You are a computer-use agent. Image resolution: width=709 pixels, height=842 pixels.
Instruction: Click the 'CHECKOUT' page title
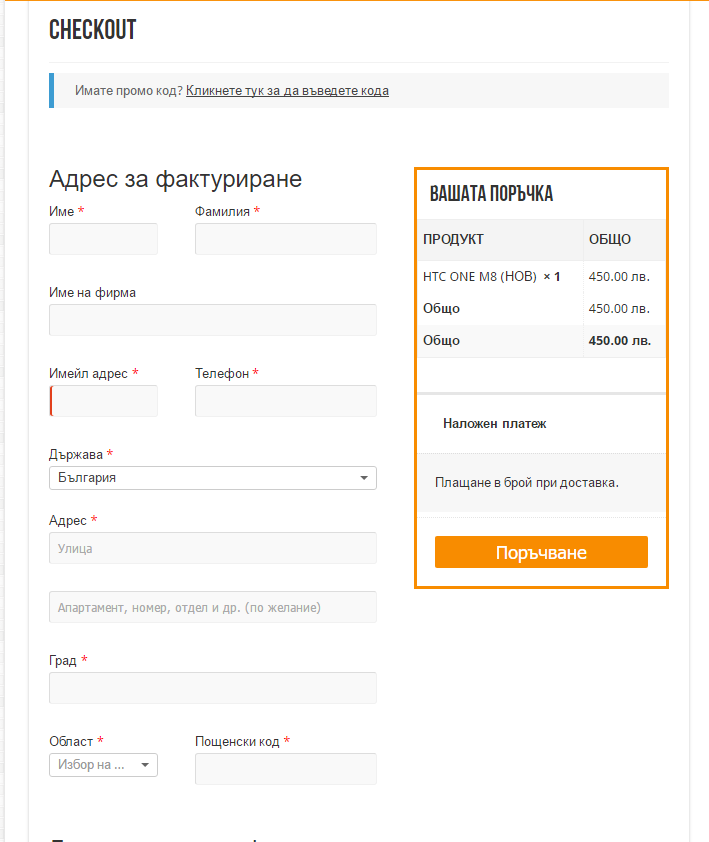point(92,30)
